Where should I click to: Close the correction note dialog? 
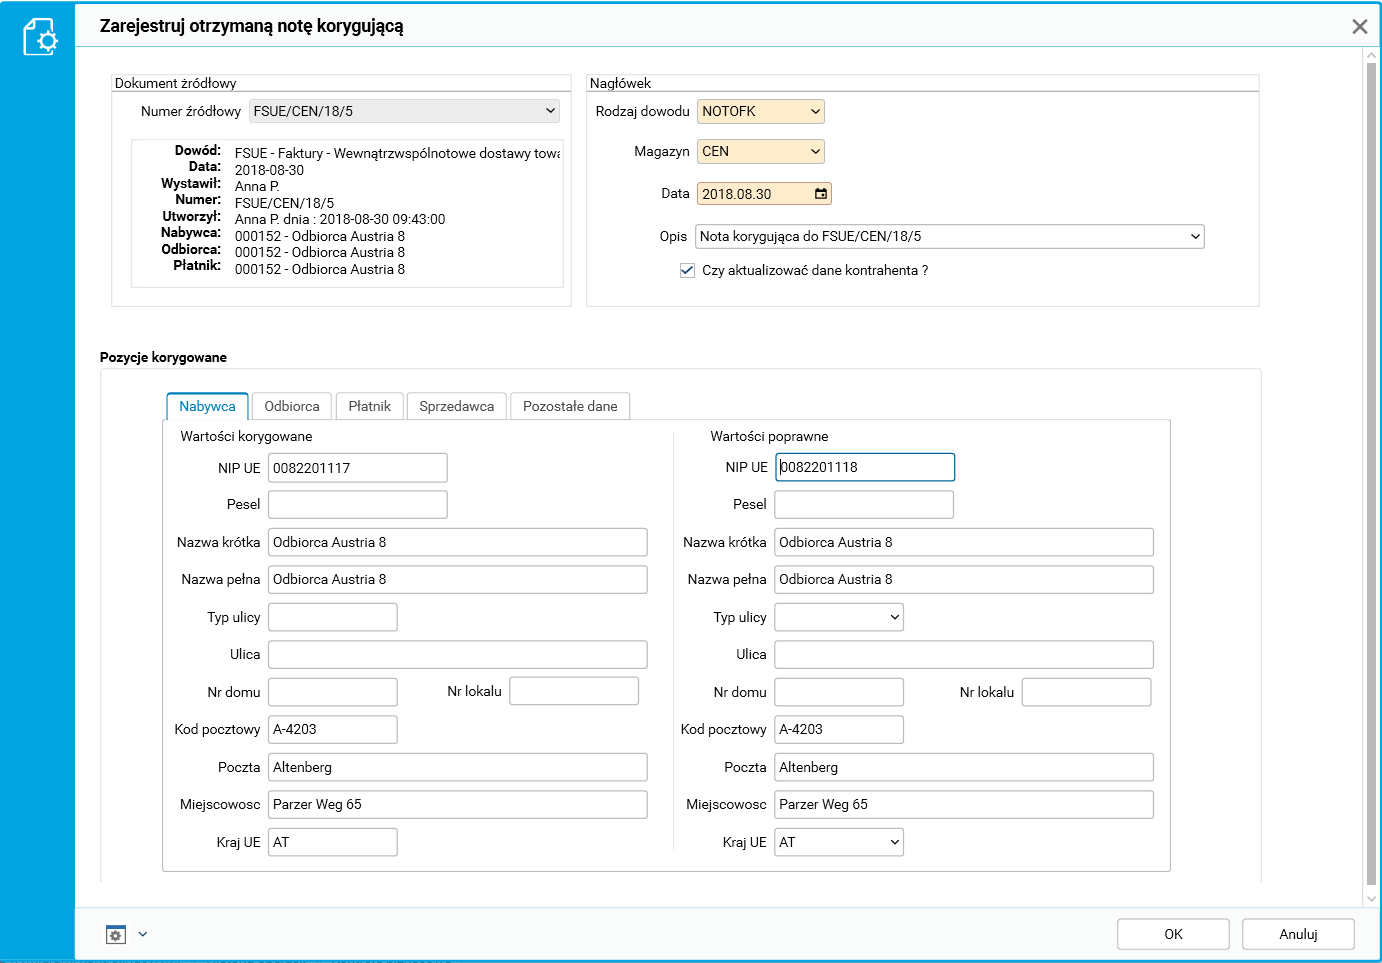tap(1359, 27)
